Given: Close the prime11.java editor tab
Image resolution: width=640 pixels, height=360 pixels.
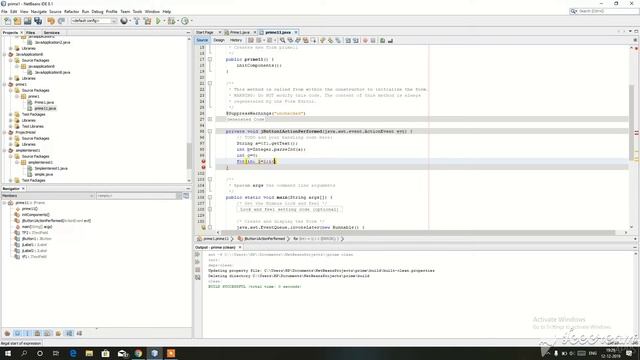Looking at the screenshot, I should pos(296,32).
